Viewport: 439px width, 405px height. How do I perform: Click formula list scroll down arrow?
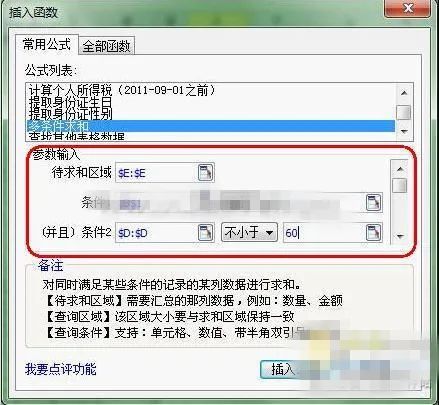point(404,132)
